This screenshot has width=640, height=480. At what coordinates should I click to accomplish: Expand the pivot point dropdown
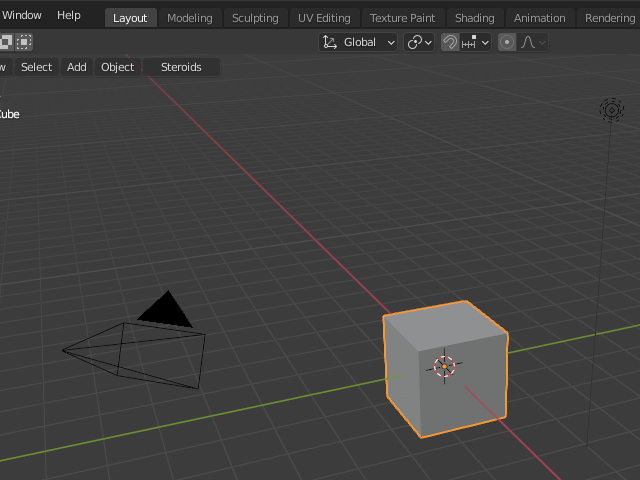click(x=419, y=42)
